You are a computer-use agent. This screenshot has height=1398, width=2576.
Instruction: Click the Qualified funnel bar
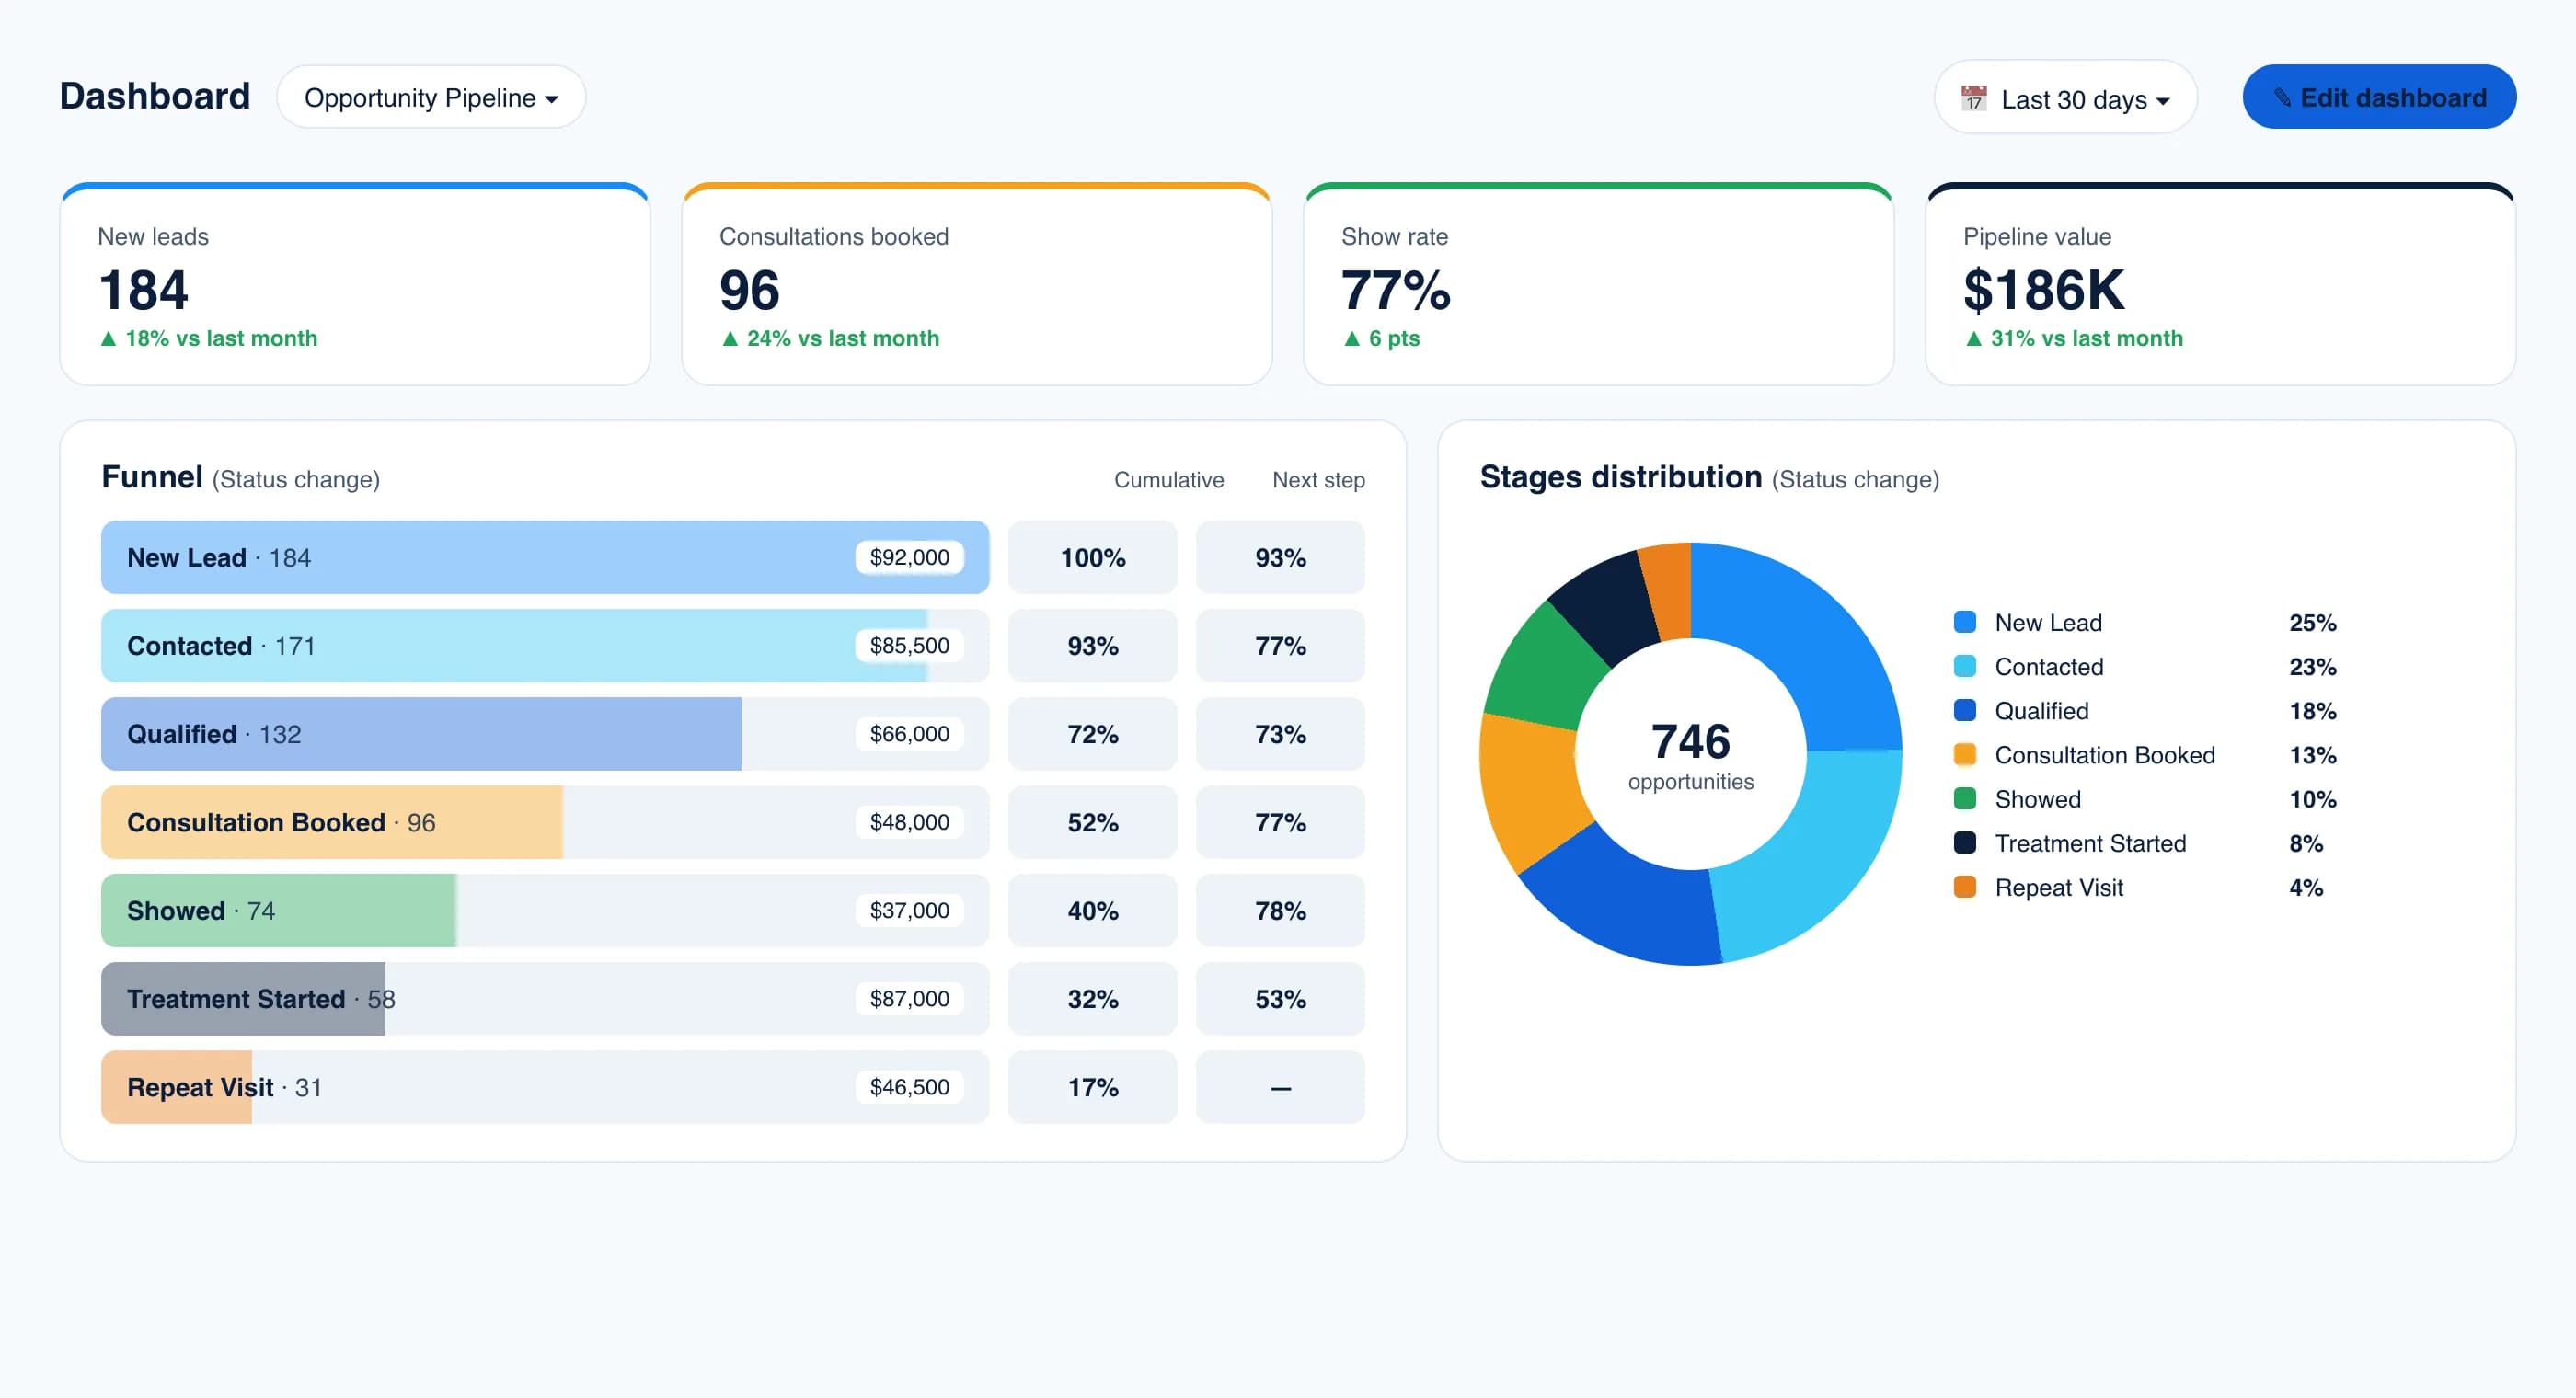click(x=545, y=734)
